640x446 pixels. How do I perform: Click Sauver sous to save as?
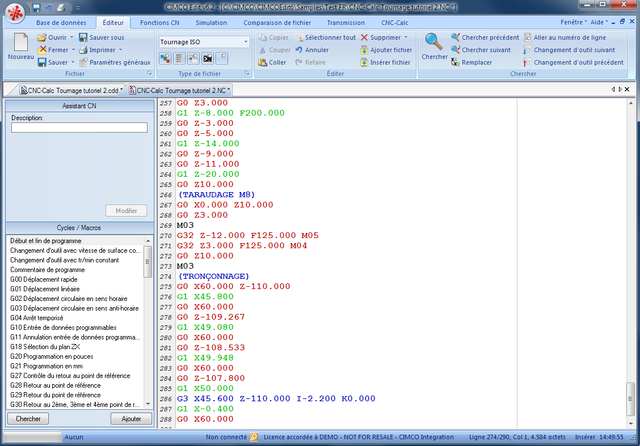coord(102,38)
